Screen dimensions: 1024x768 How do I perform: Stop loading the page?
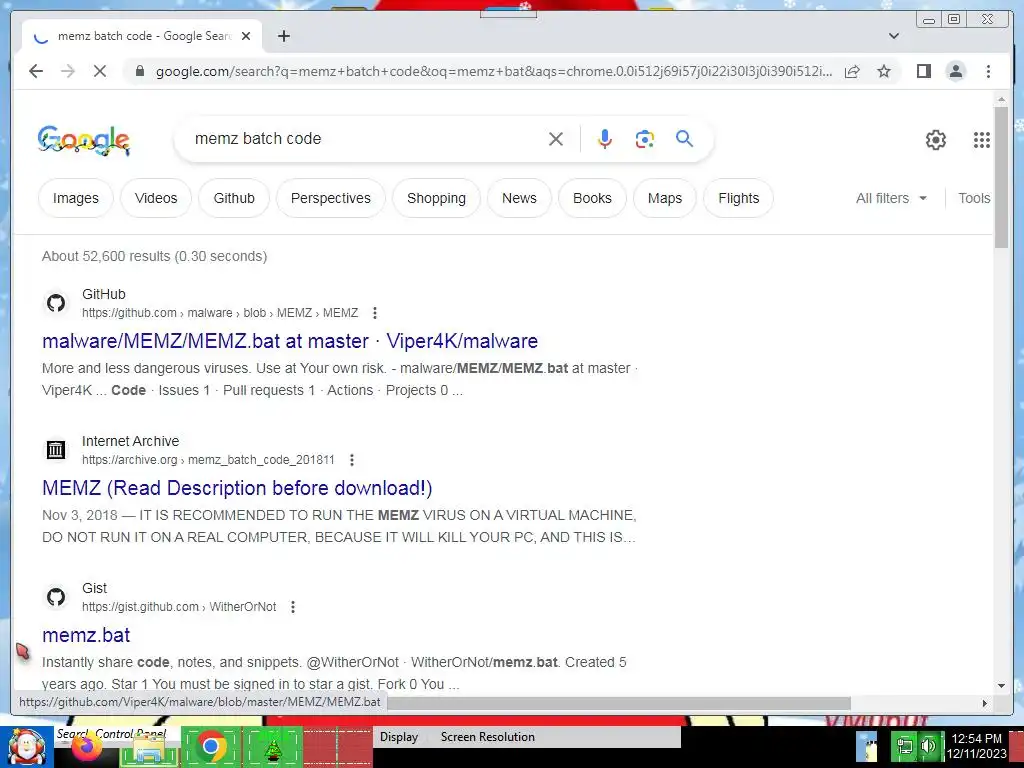point(100,71)
